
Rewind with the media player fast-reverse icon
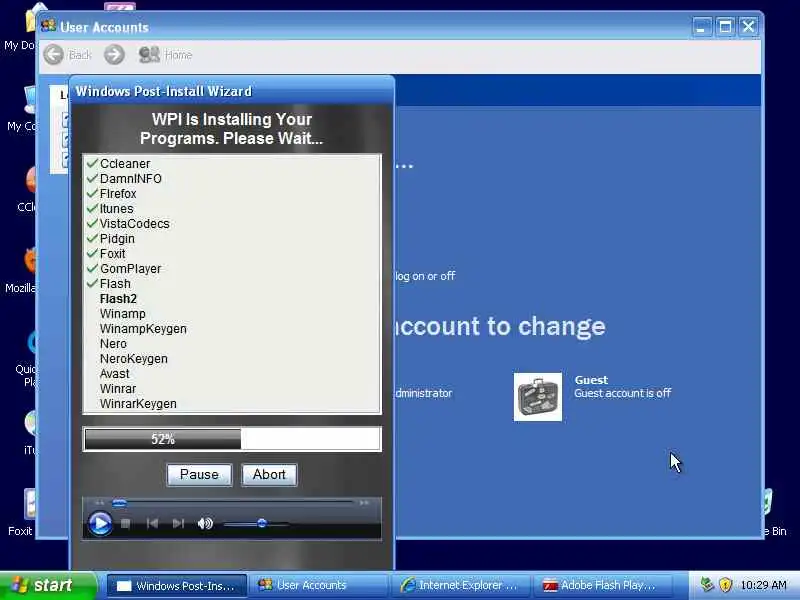(99, 503)
